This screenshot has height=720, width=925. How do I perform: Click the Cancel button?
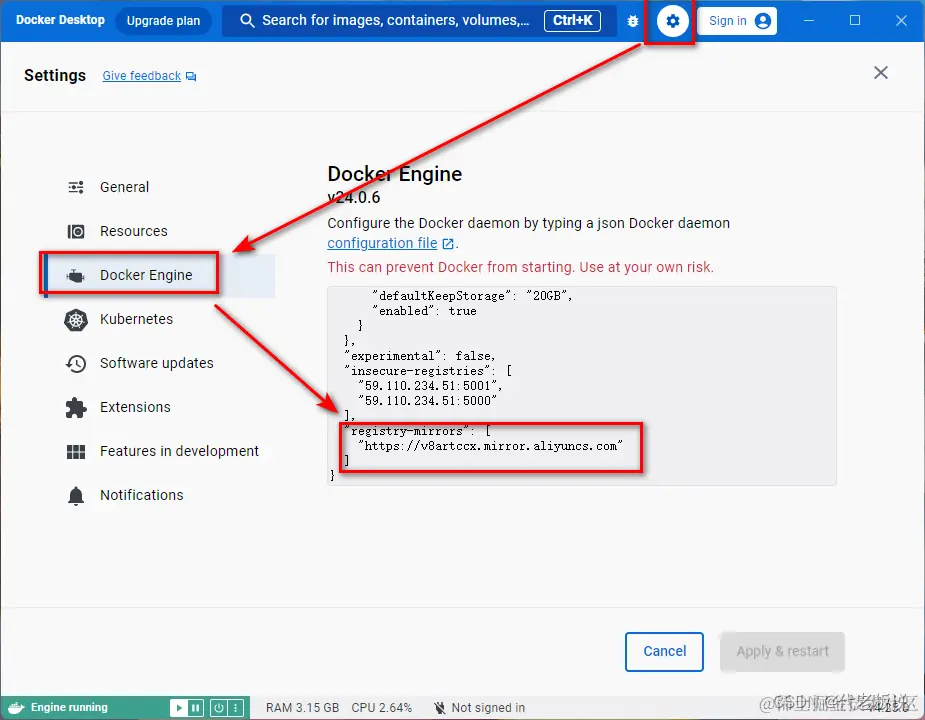pyautogui.click(x=664, y=652)
